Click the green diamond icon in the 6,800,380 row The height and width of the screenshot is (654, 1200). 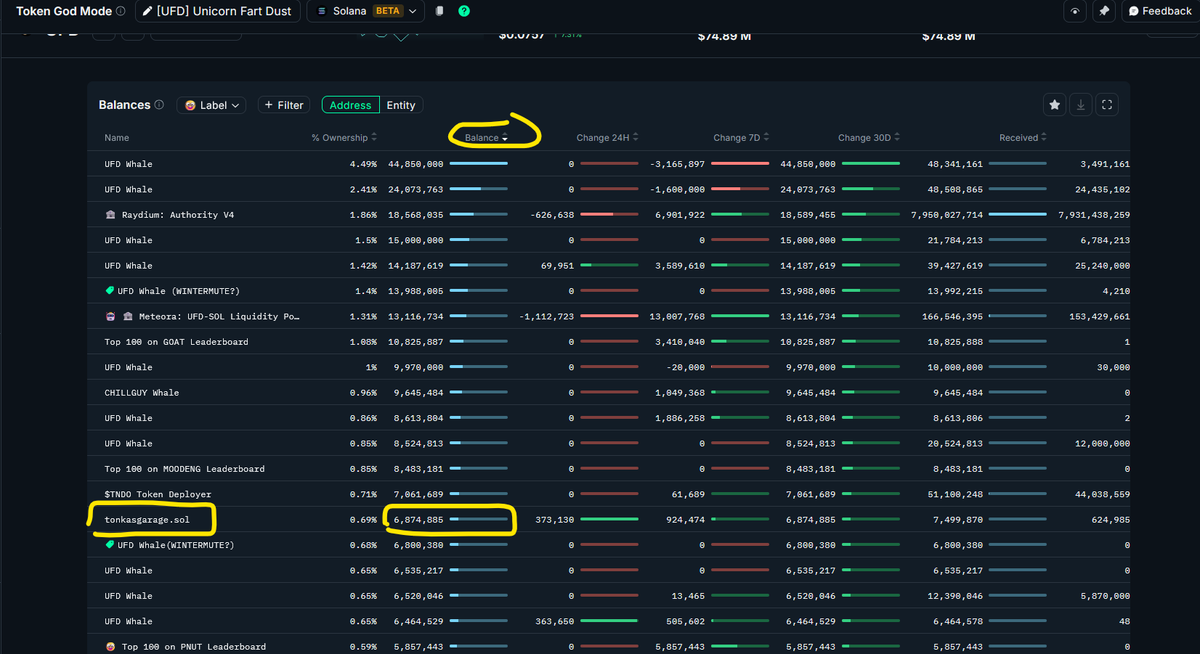(x=110, y=545)
